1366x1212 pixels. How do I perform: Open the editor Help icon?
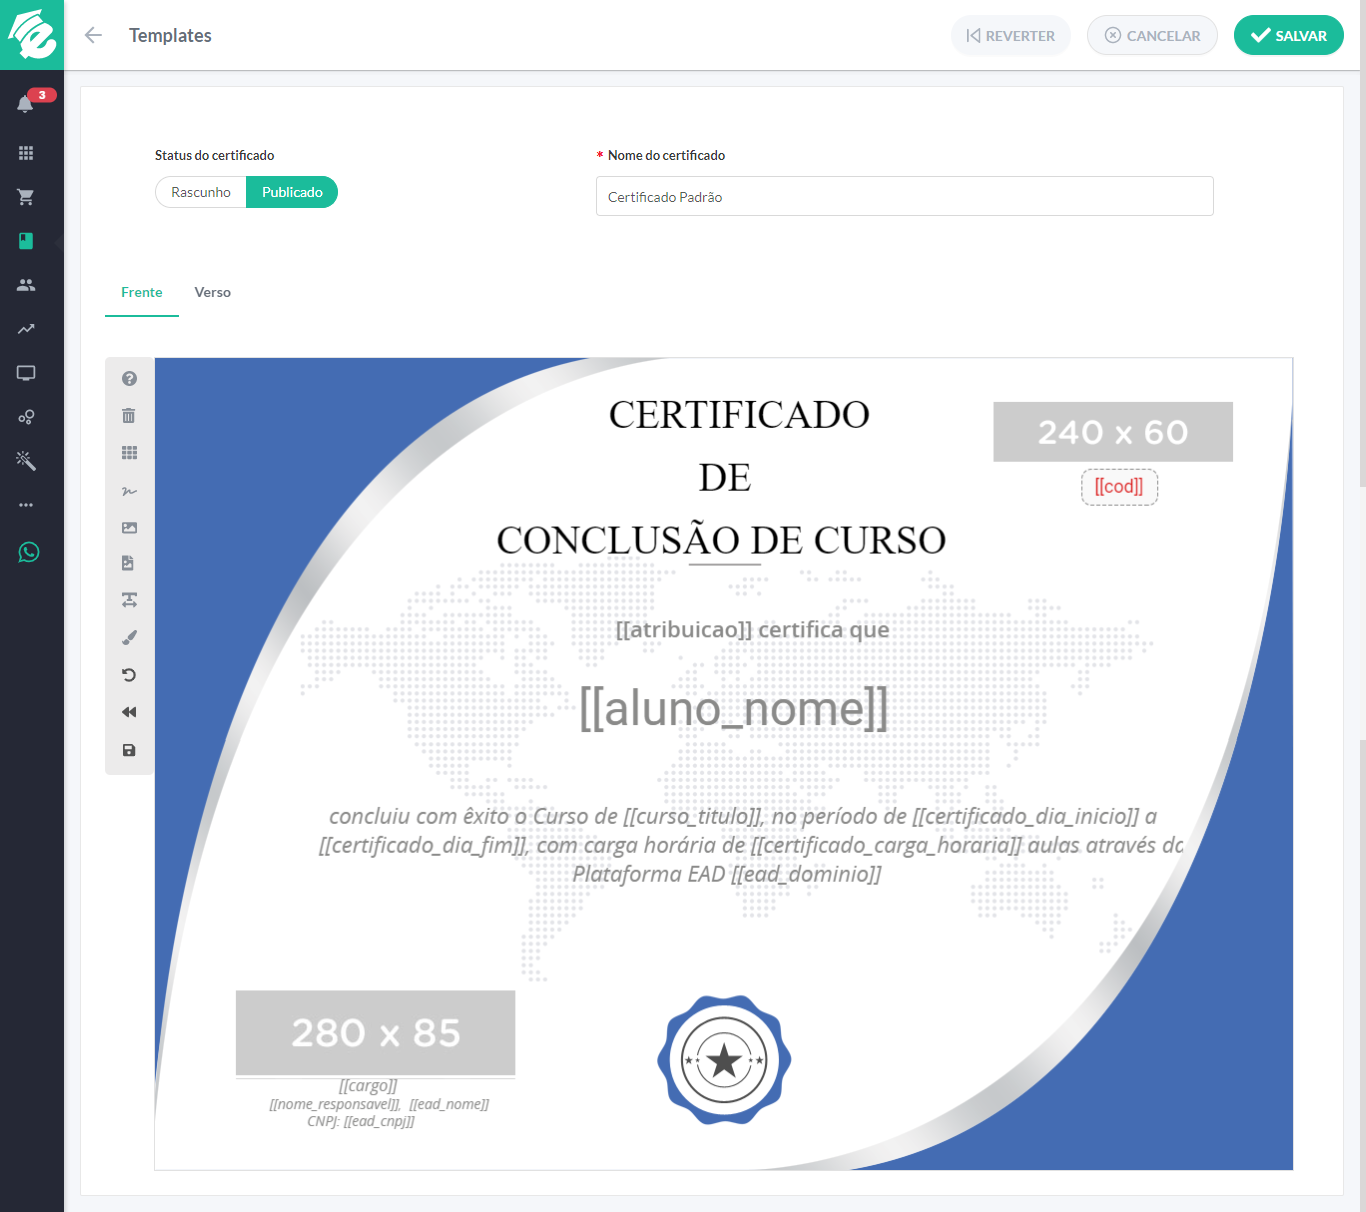click(x=128, y=378)
